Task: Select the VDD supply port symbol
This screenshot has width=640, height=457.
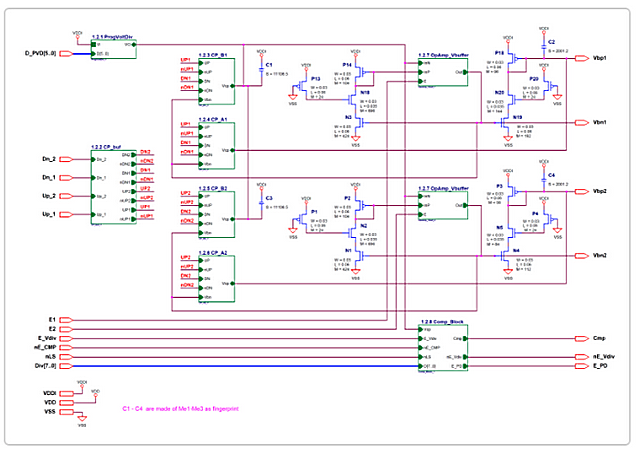Action: click(67, 403)
